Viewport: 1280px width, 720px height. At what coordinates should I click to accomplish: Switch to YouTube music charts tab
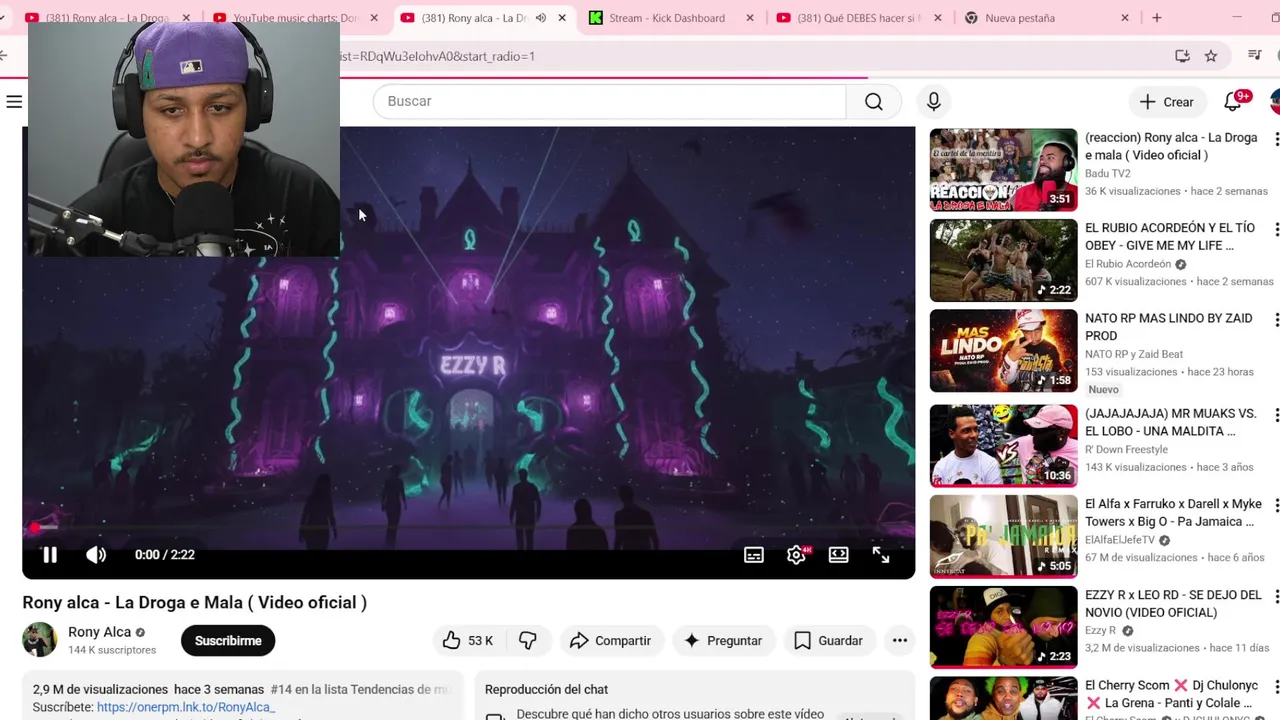click(x=294, y=18)
